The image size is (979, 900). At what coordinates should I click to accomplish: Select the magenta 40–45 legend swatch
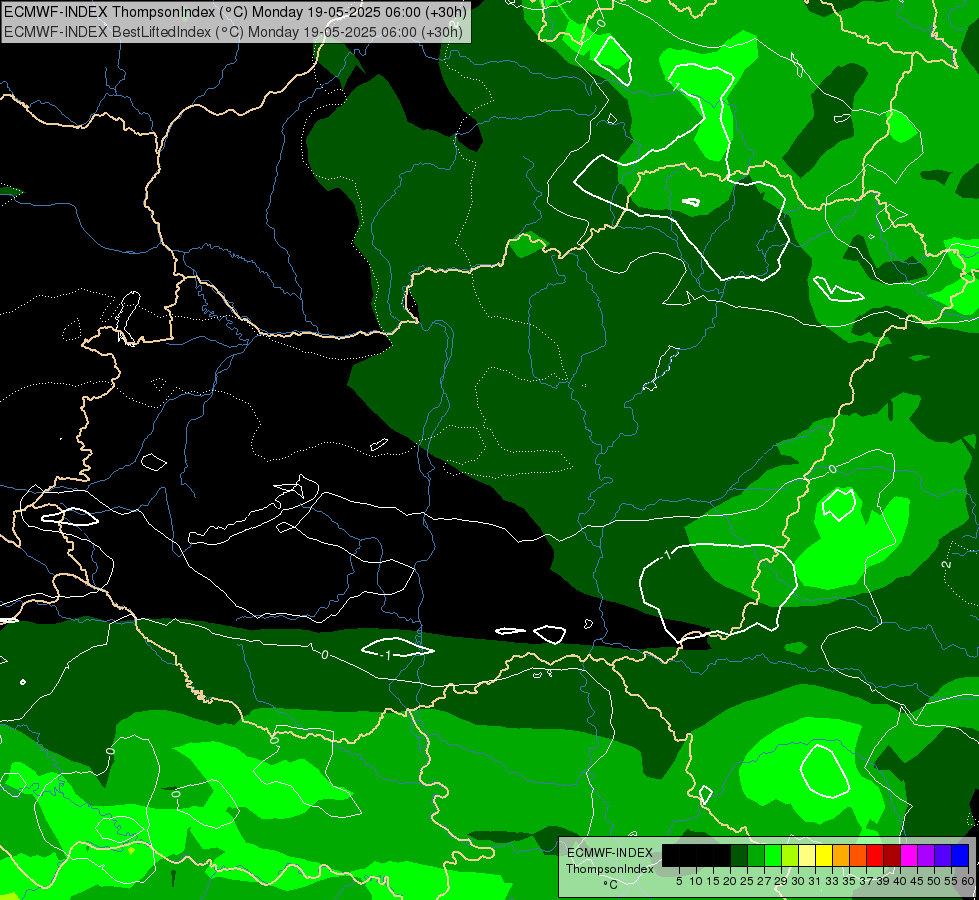coord(910,855)
